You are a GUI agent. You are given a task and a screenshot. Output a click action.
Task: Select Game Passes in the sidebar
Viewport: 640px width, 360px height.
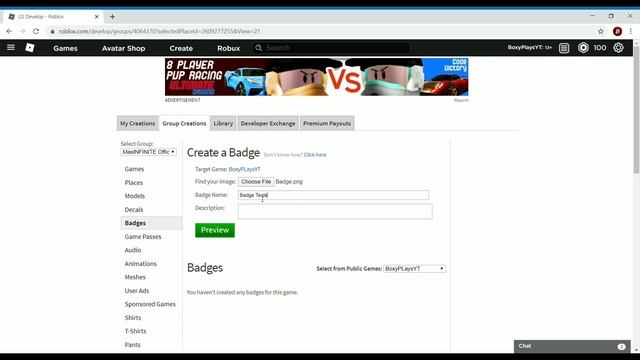point(143,237)
